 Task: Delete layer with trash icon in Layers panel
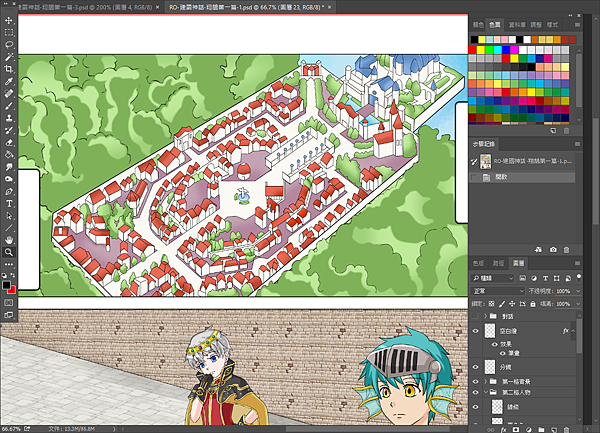[x=566, y=430]
